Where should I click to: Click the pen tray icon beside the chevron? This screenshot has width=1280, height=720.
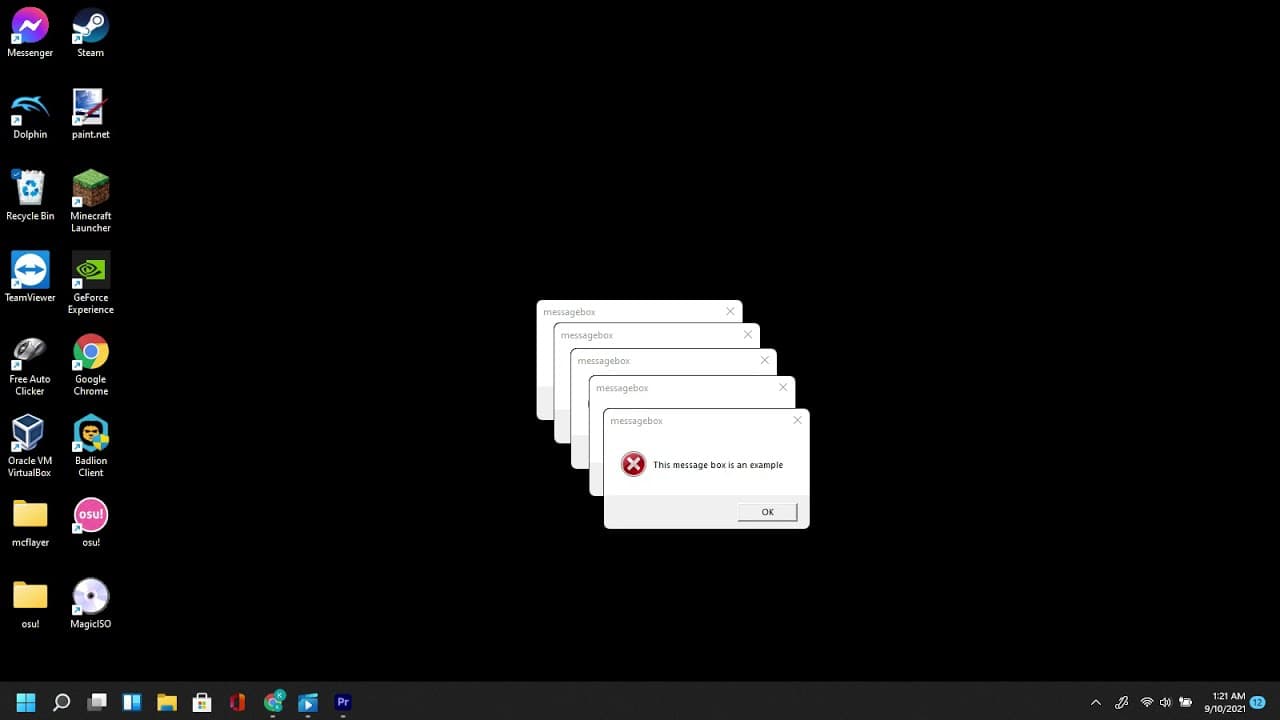1122,702
